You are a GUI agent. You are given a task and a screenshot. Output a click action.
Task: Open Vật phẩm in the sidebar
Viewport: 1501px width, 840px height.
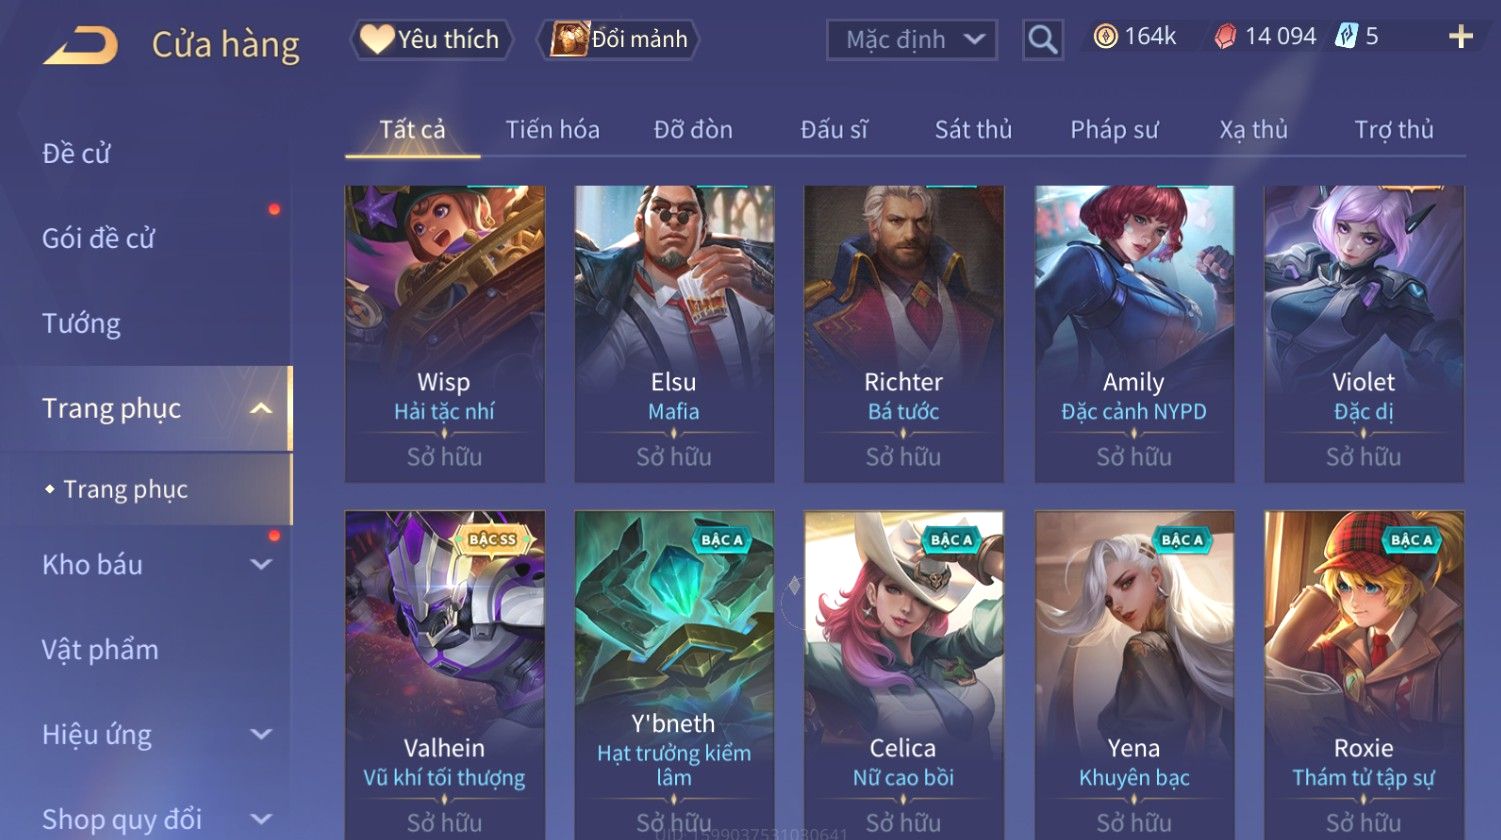pos(100,650)
